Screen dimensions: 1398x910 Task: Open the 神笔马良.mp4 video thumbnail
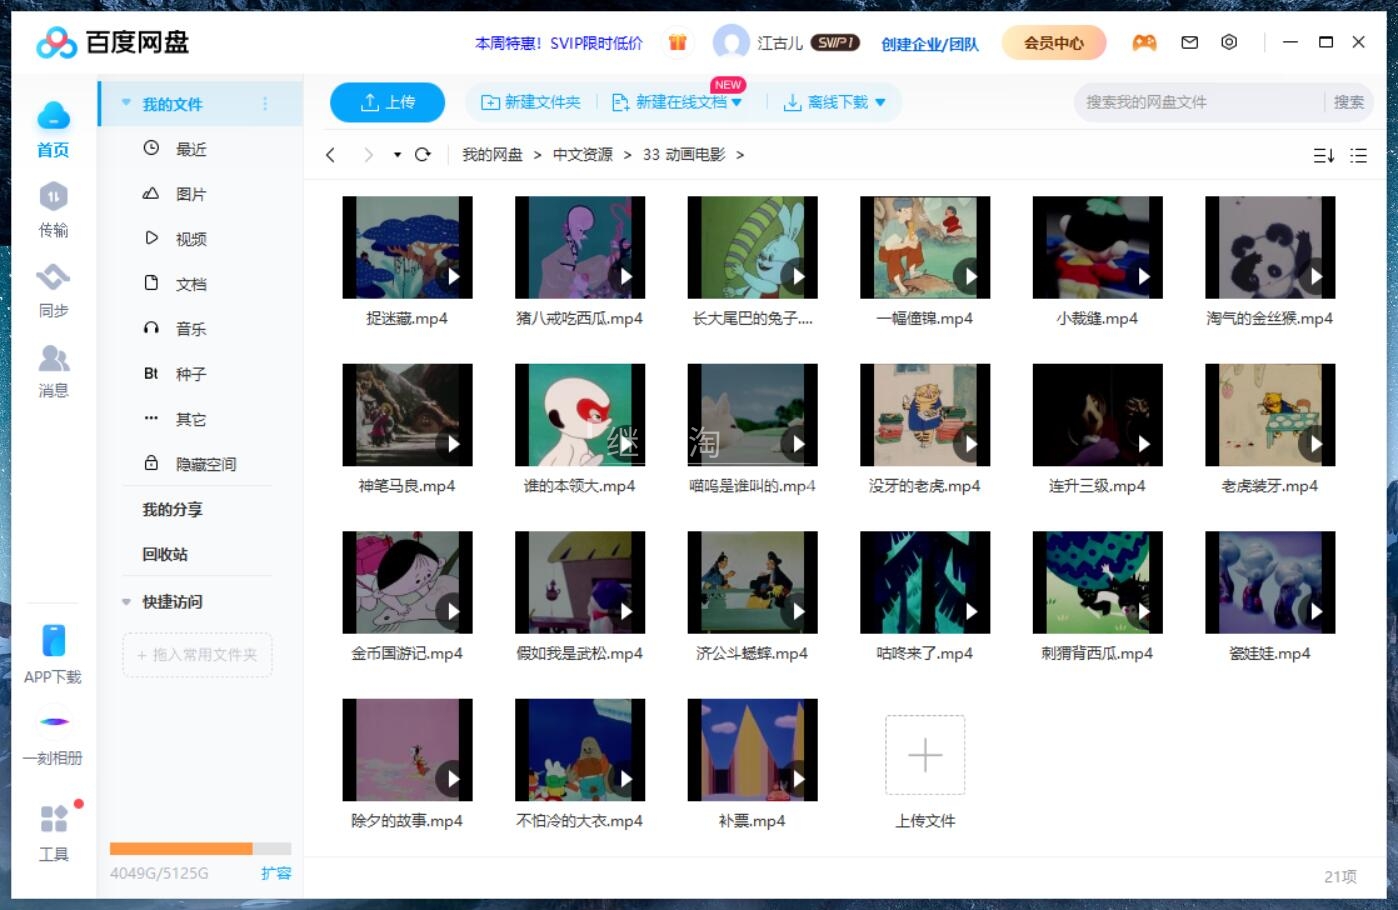coord(407,415)
